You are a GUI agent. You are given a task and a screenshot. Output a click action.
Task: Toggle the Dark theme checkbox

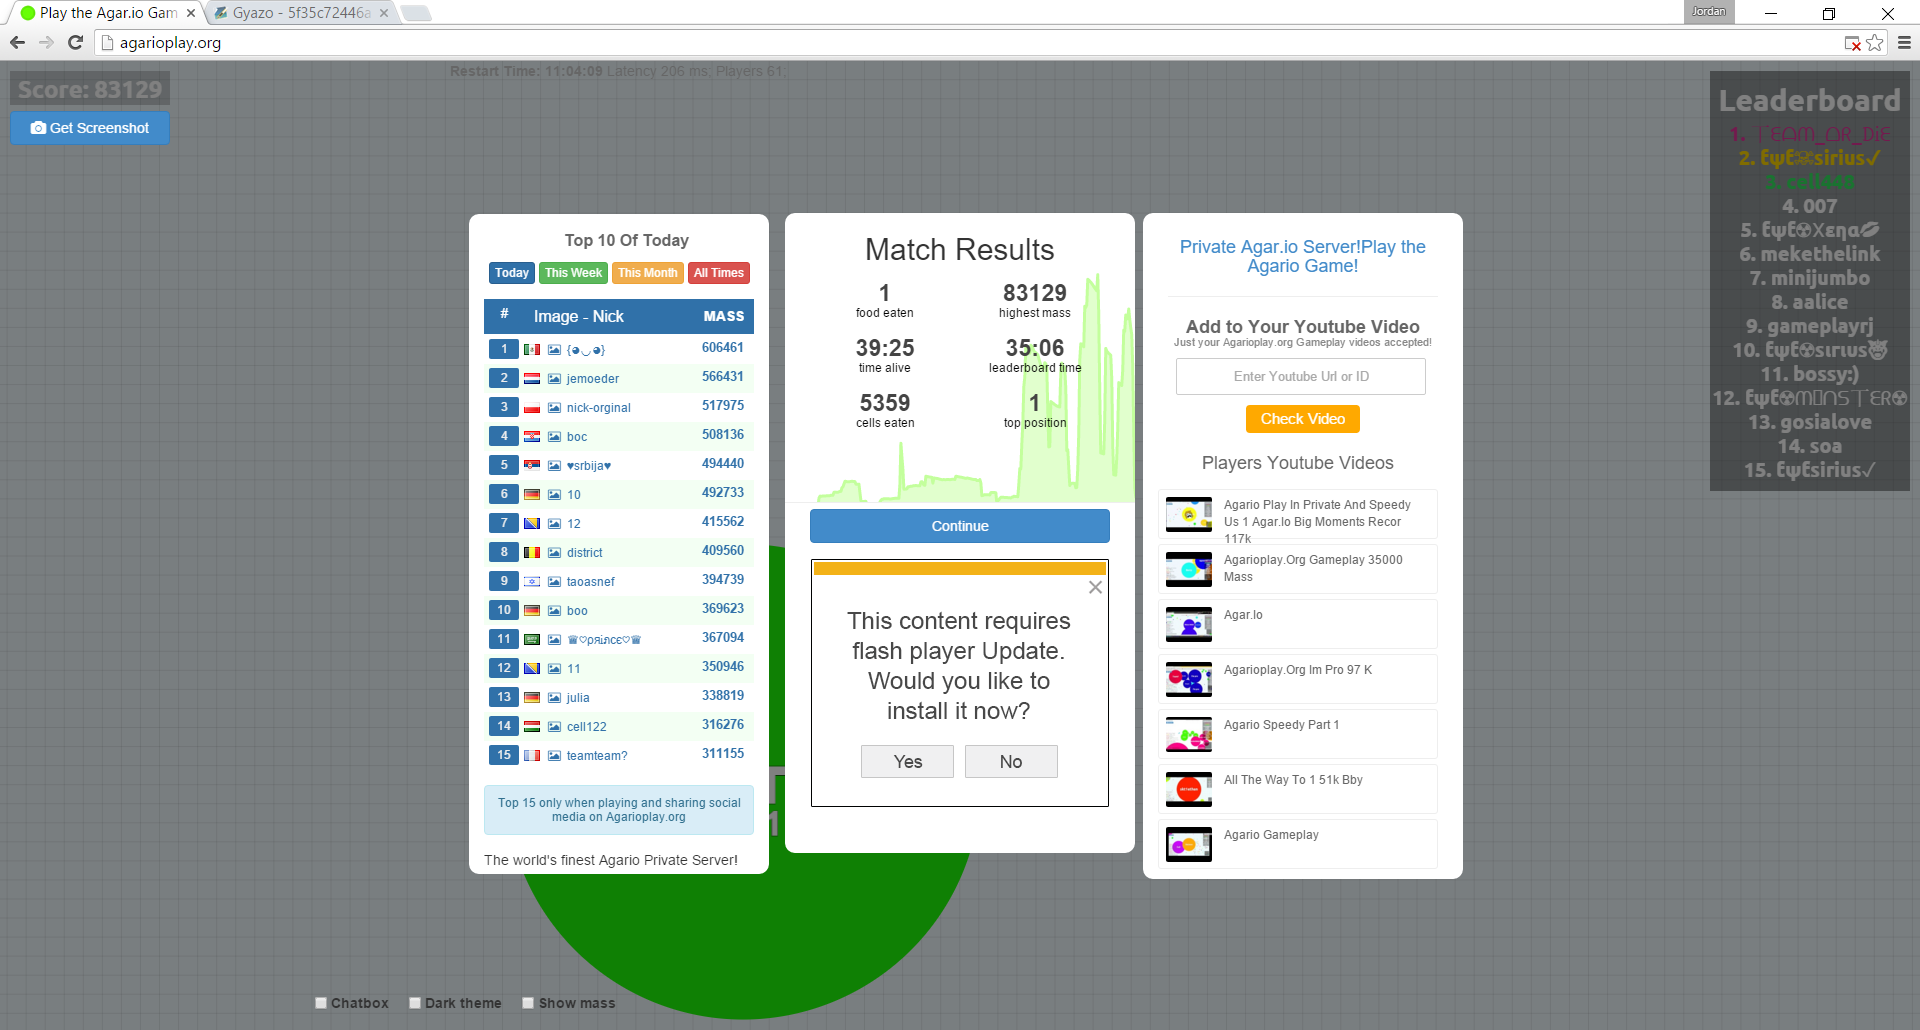pos(415,1003)
